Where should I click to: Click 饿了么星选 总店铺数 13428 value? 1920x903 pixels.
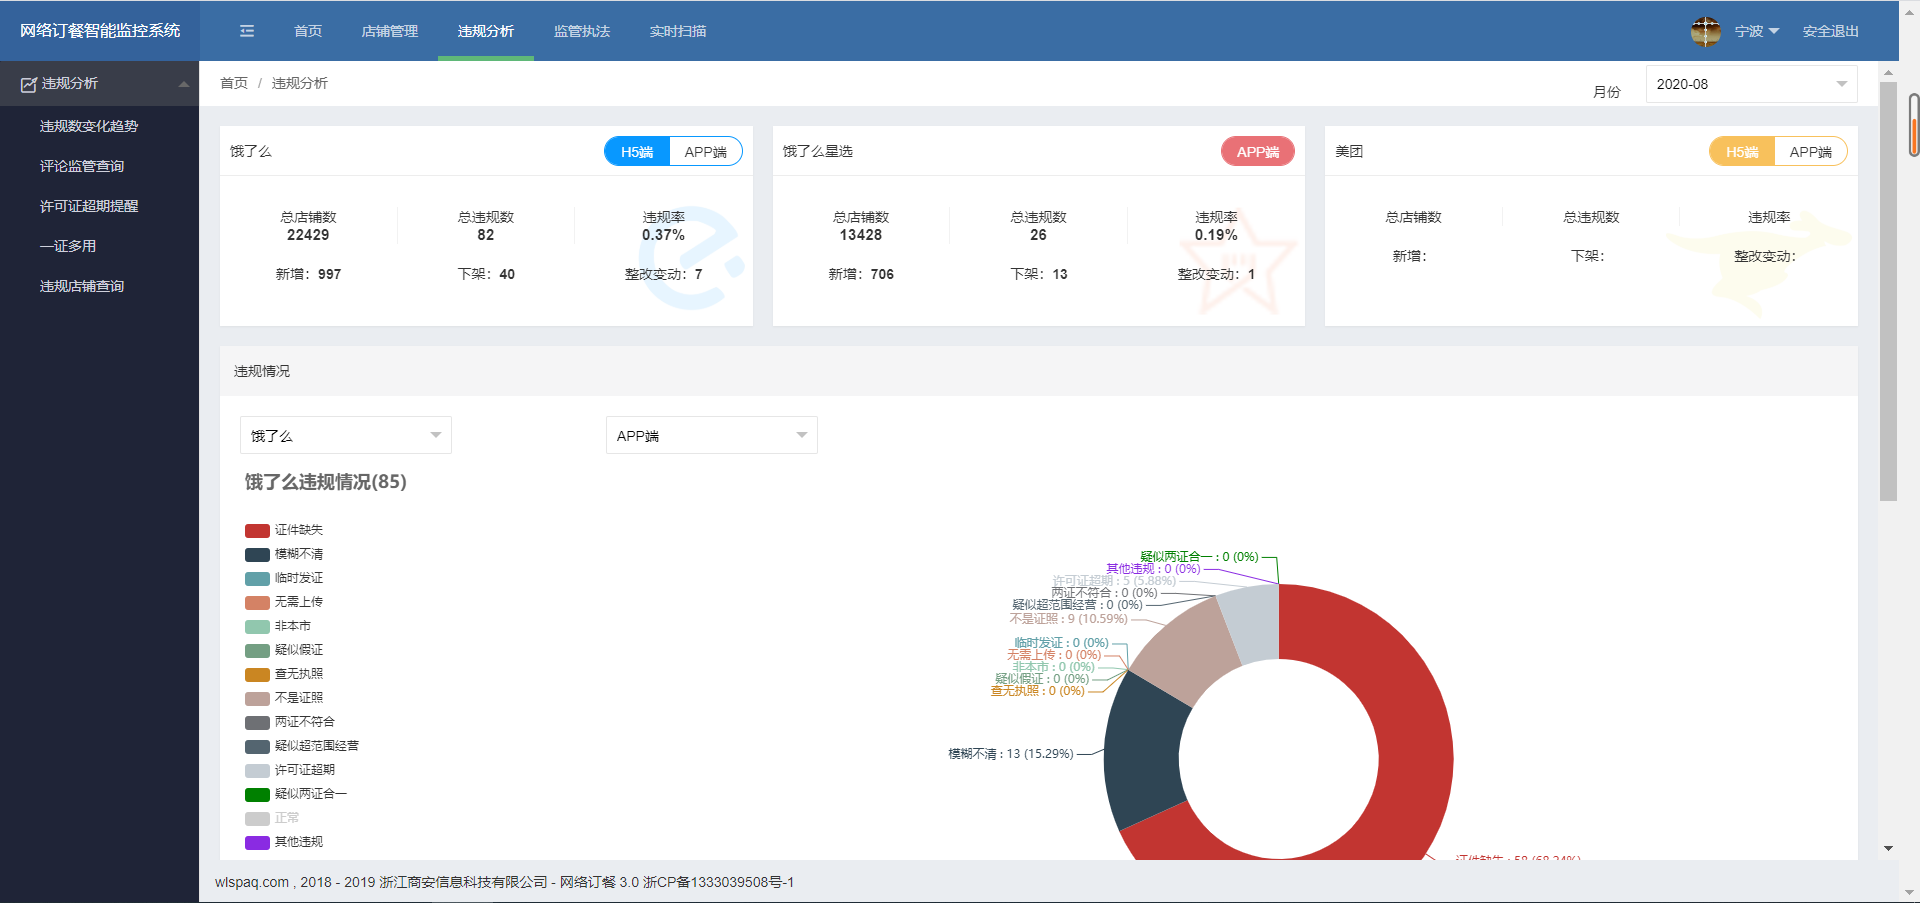861,235
